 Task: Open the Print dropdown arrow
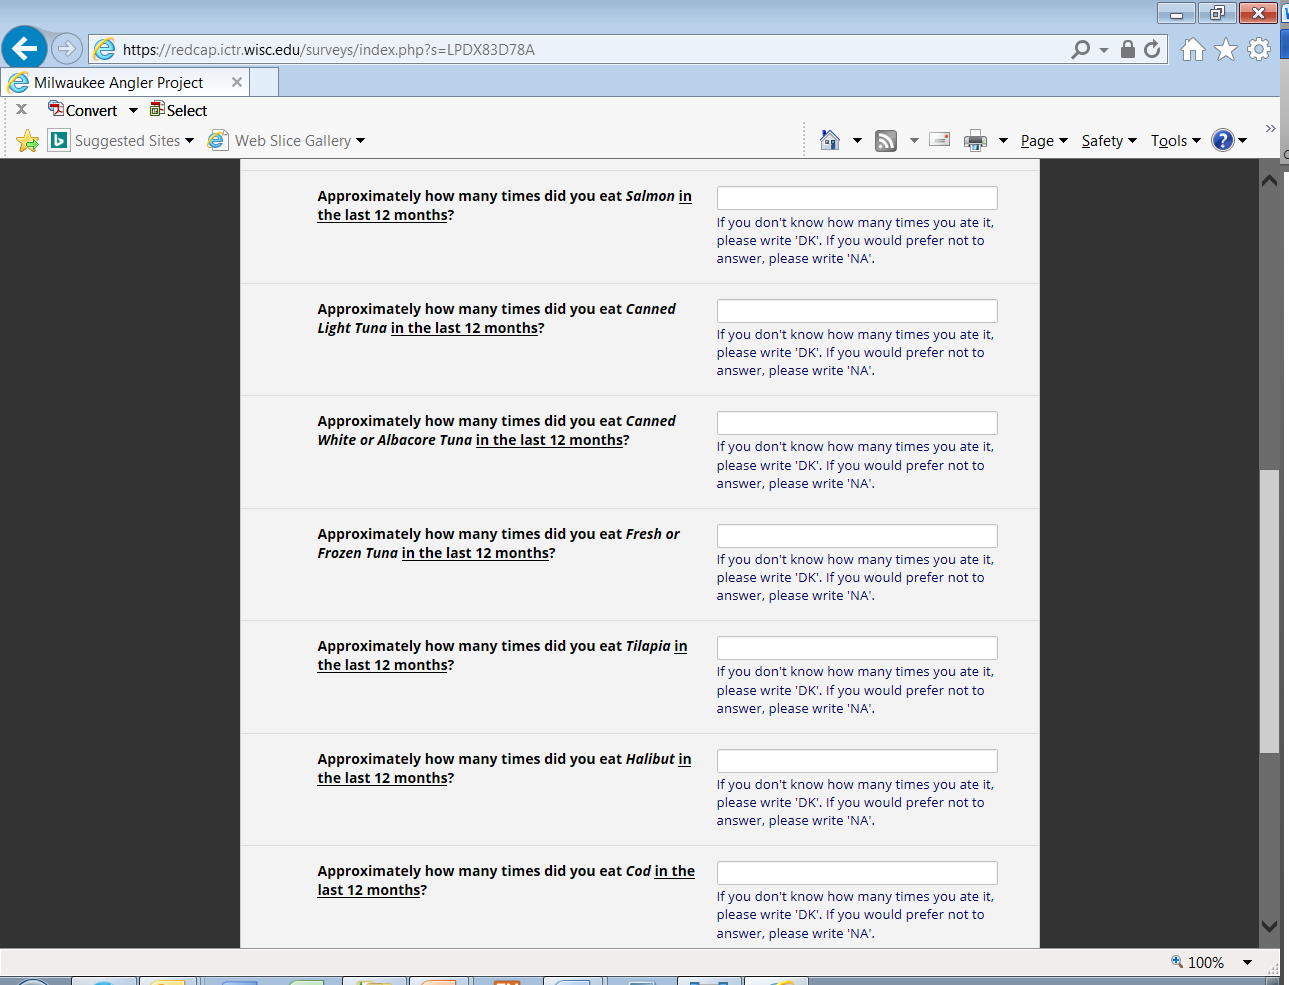pyautogui.click(x=1003, y=141)
